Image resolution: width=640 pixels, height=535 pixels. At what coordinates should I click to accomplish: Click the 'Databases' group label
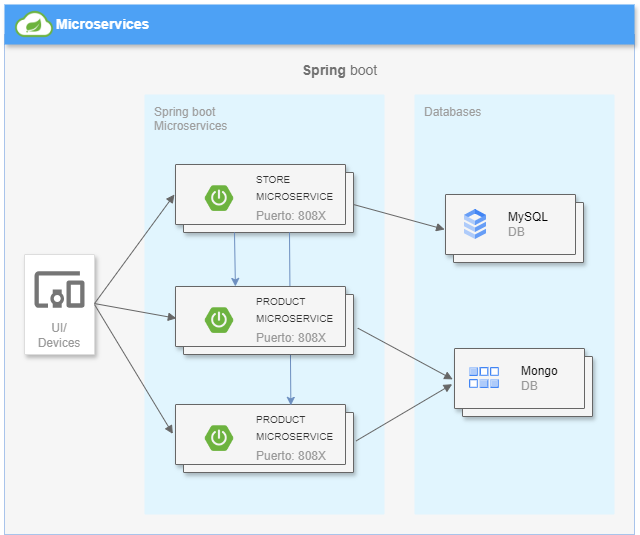point(453,112)
